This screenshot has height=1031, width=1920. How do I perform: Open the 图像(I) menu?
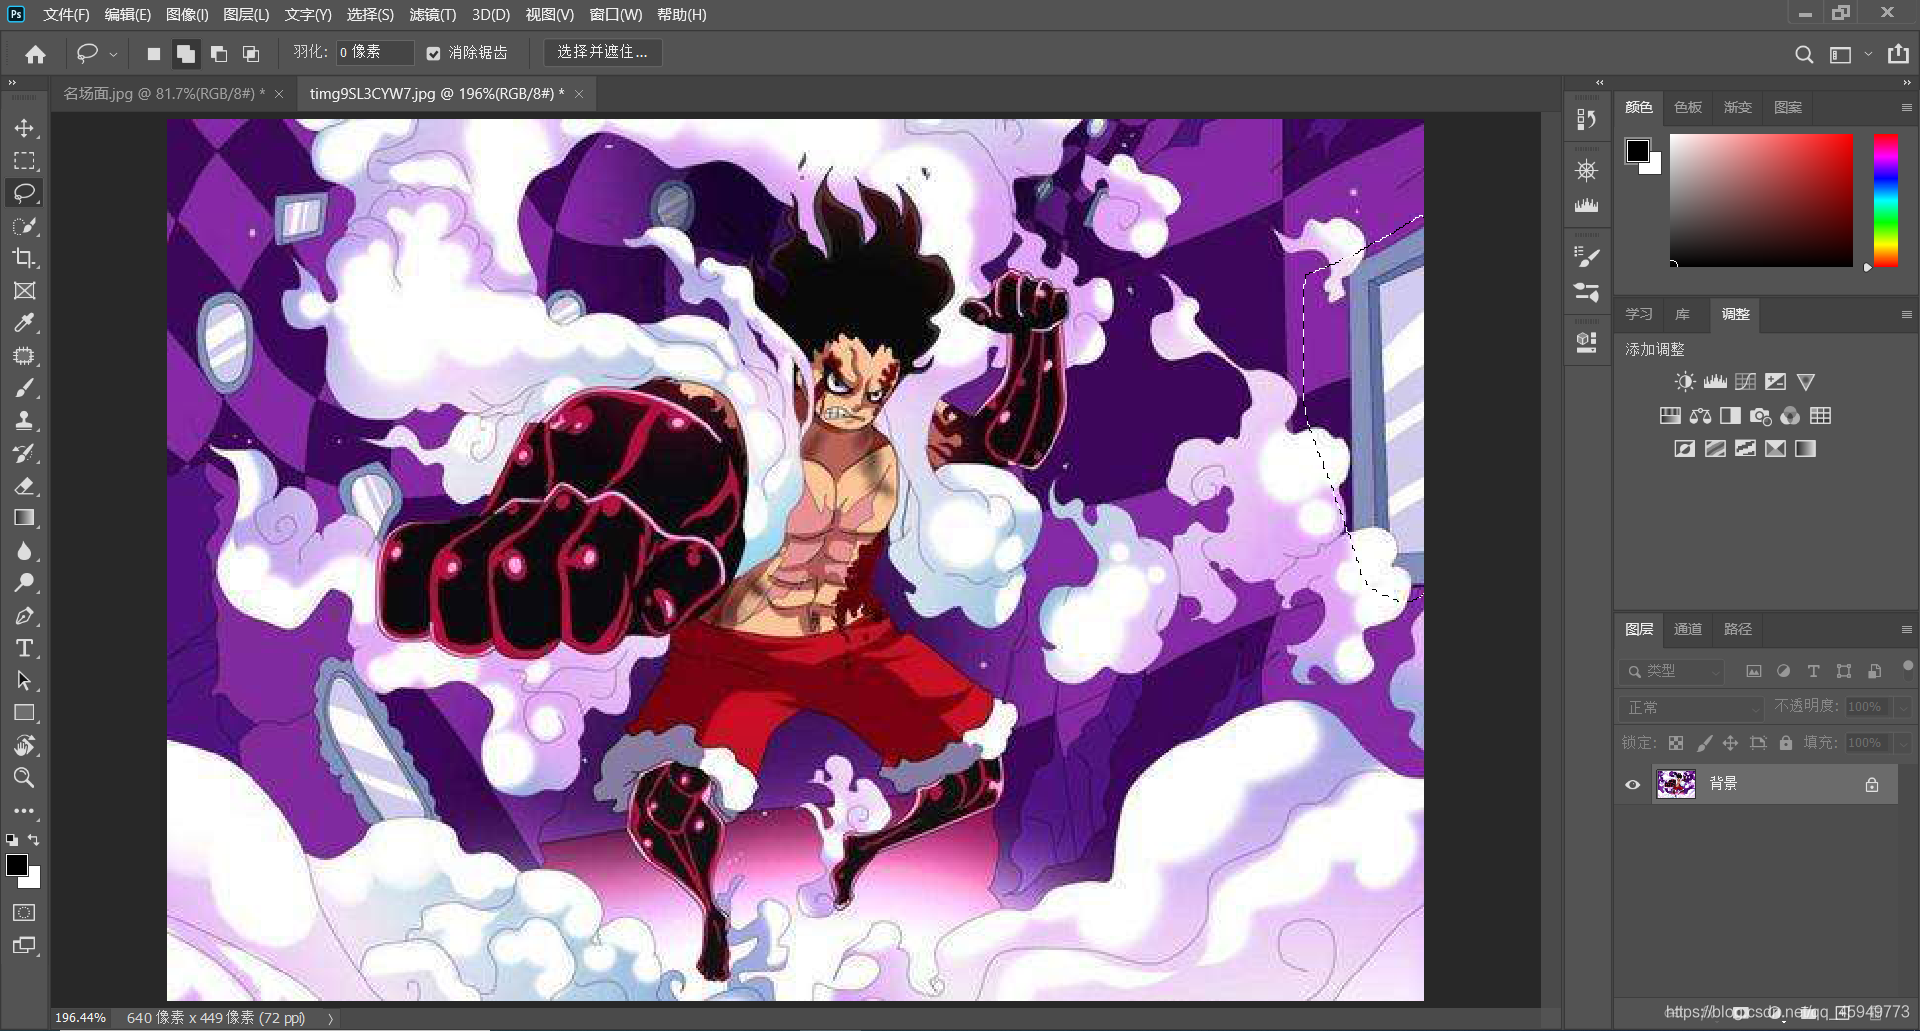(187, 15)
